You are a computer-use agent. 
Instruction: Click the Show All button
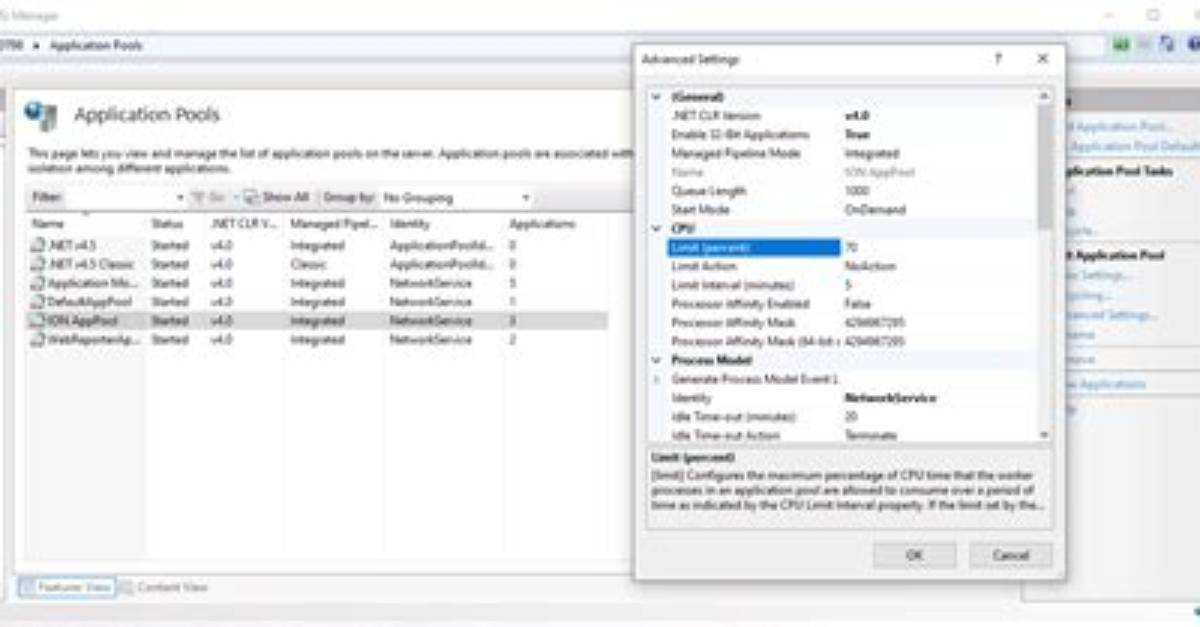(277, 197)
